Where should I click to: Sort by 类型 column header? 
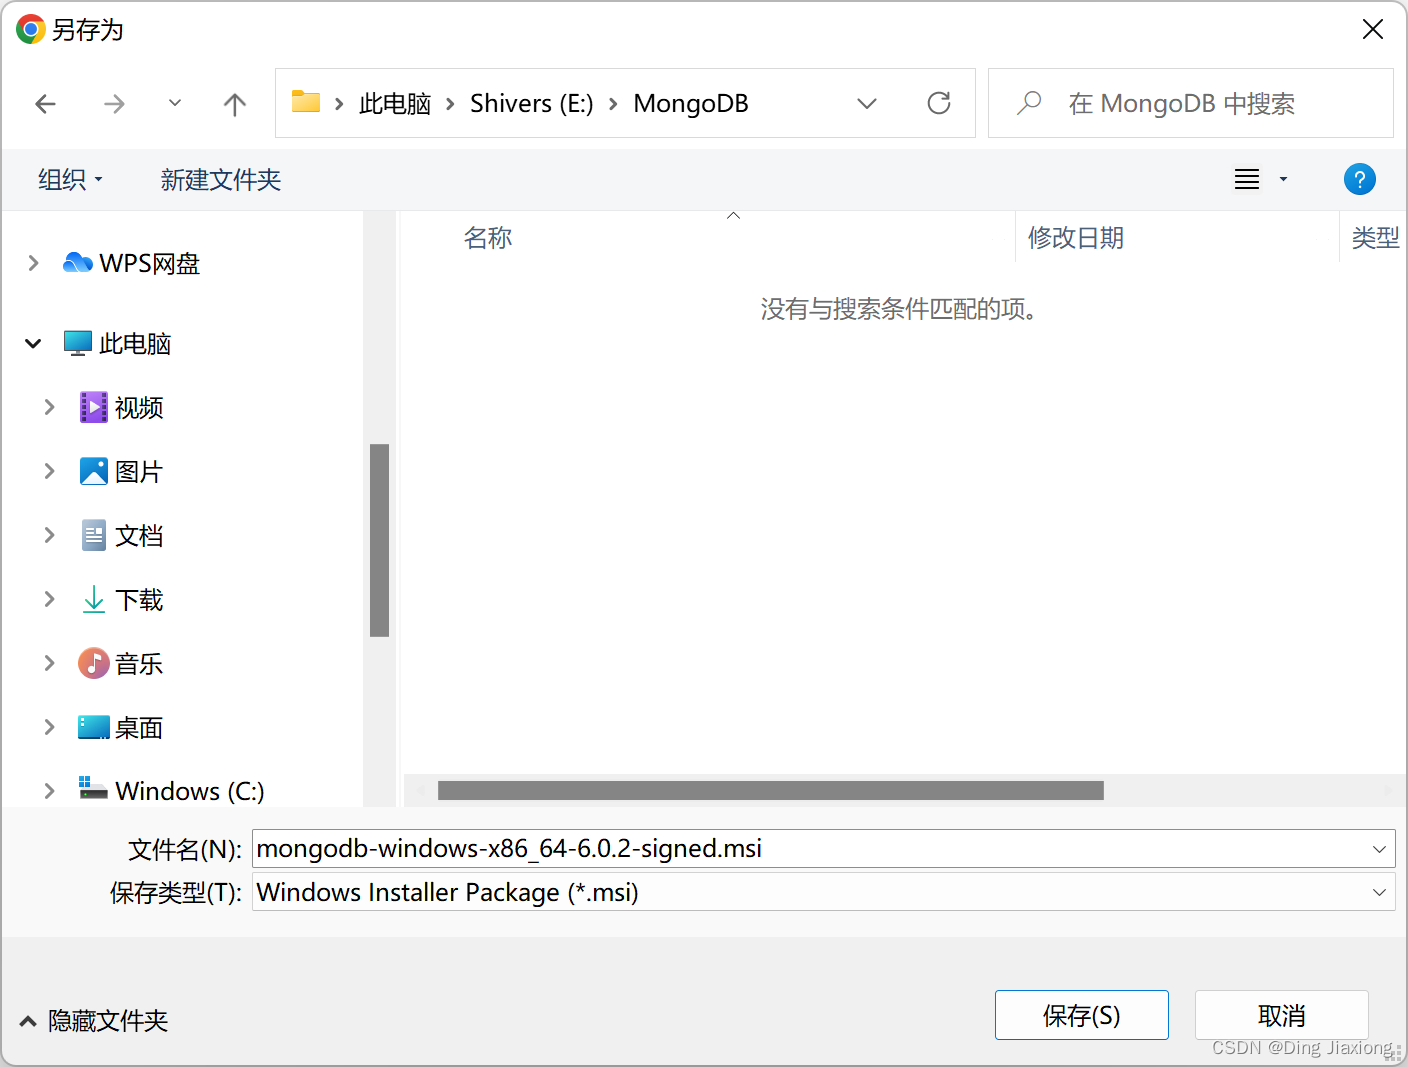coord(1374,238)
